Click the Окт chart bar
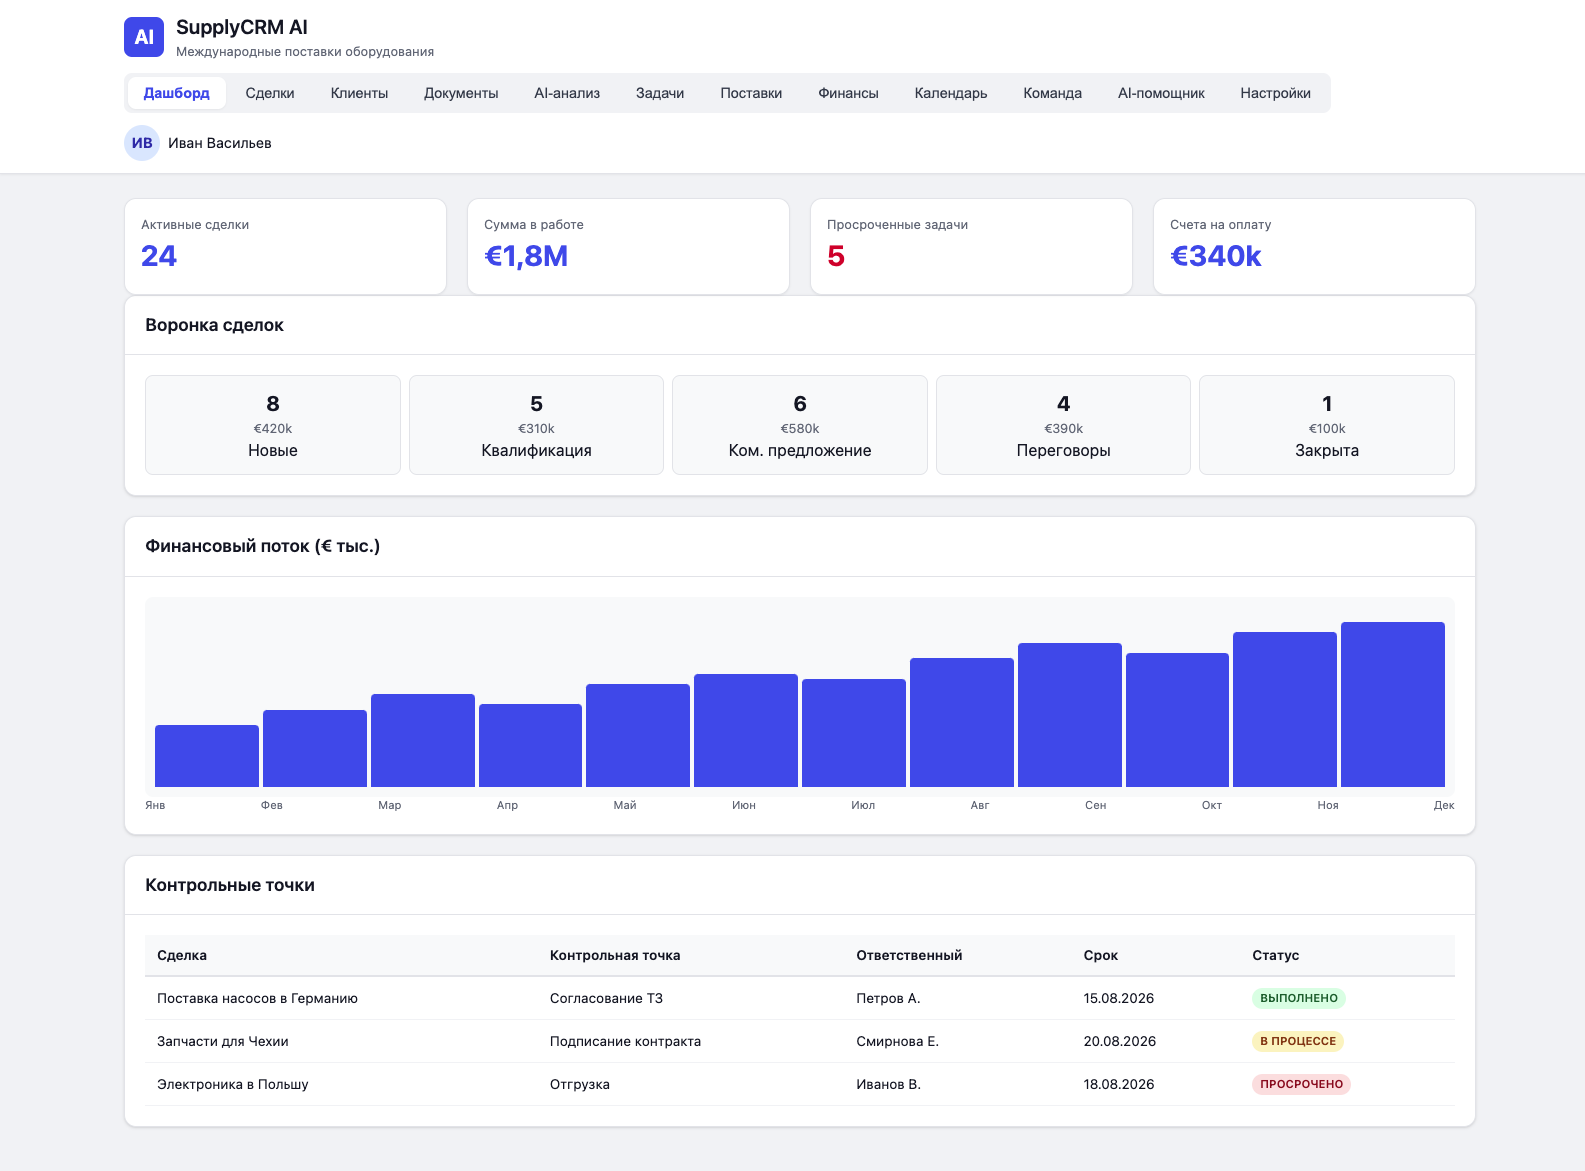The width and height of the screenshot is (1585, 1171). click(1177, 720)
